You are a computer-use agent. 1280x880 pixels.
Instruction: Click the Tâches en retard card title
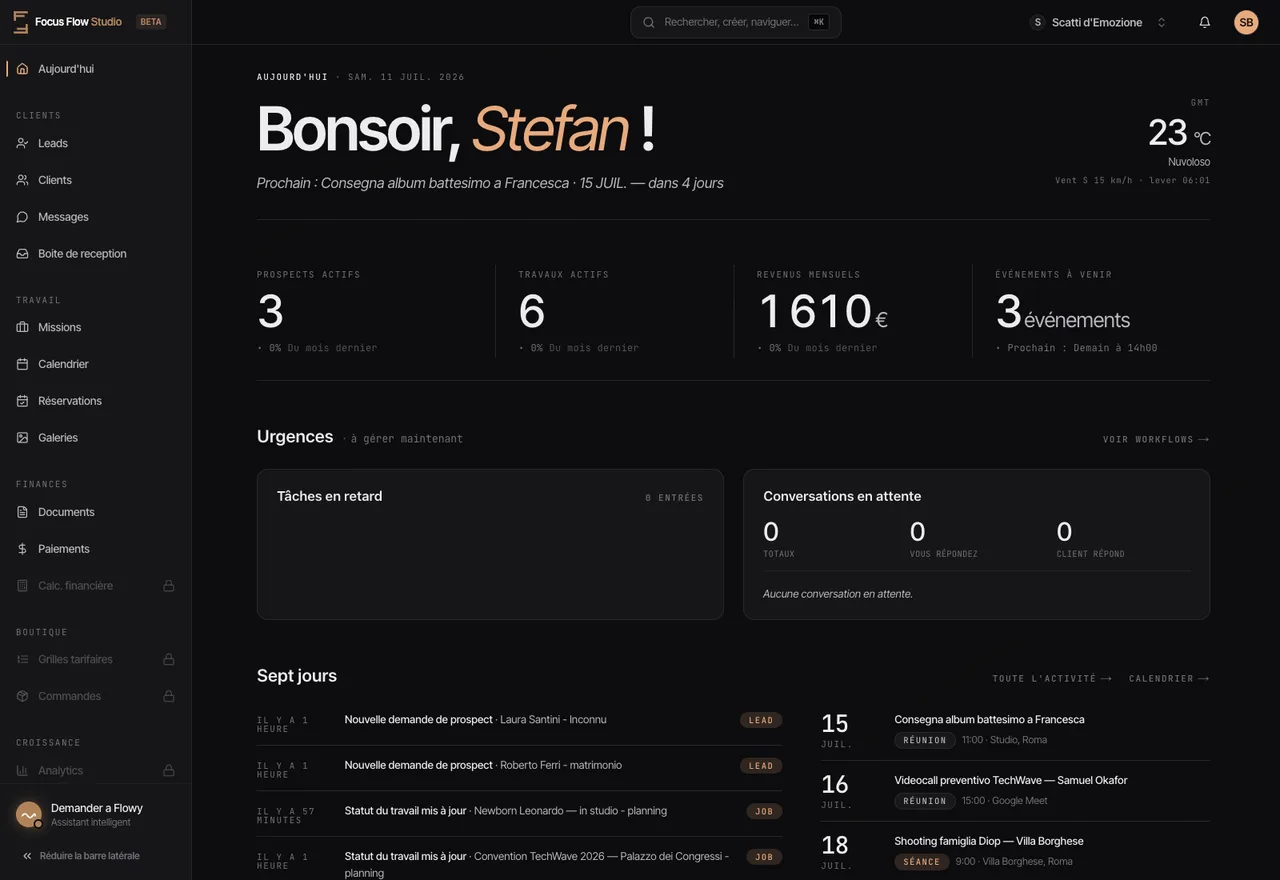(x=330, y=496)
